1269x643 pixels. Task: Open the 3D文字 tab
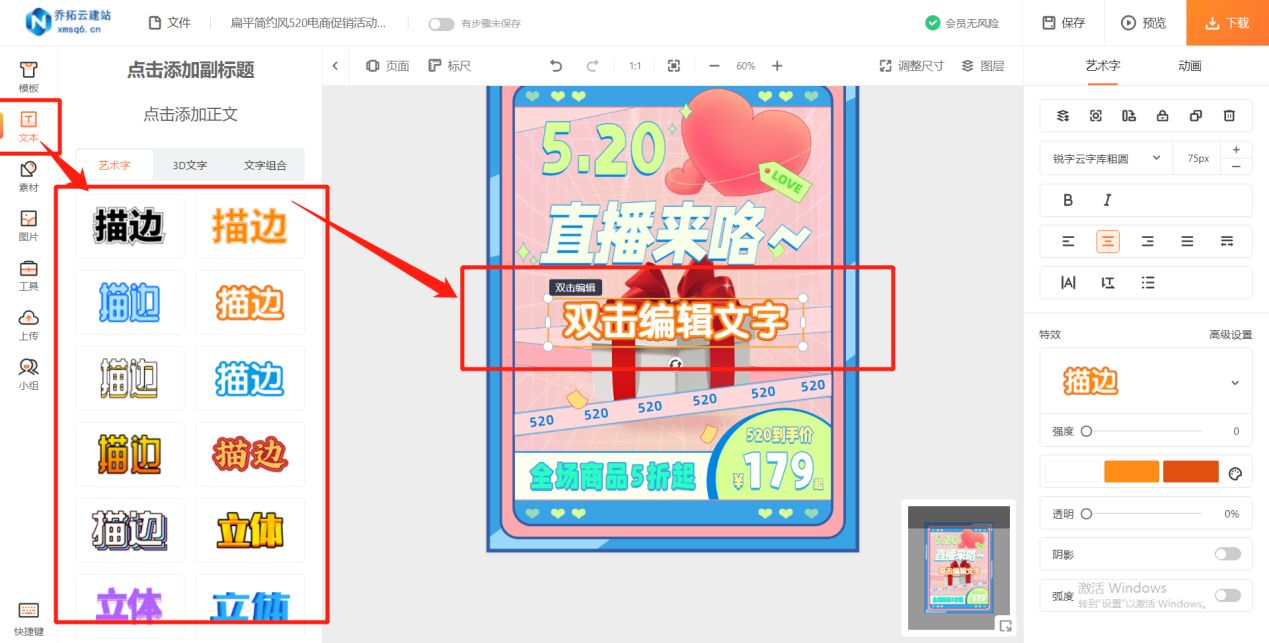click(189, 165)
